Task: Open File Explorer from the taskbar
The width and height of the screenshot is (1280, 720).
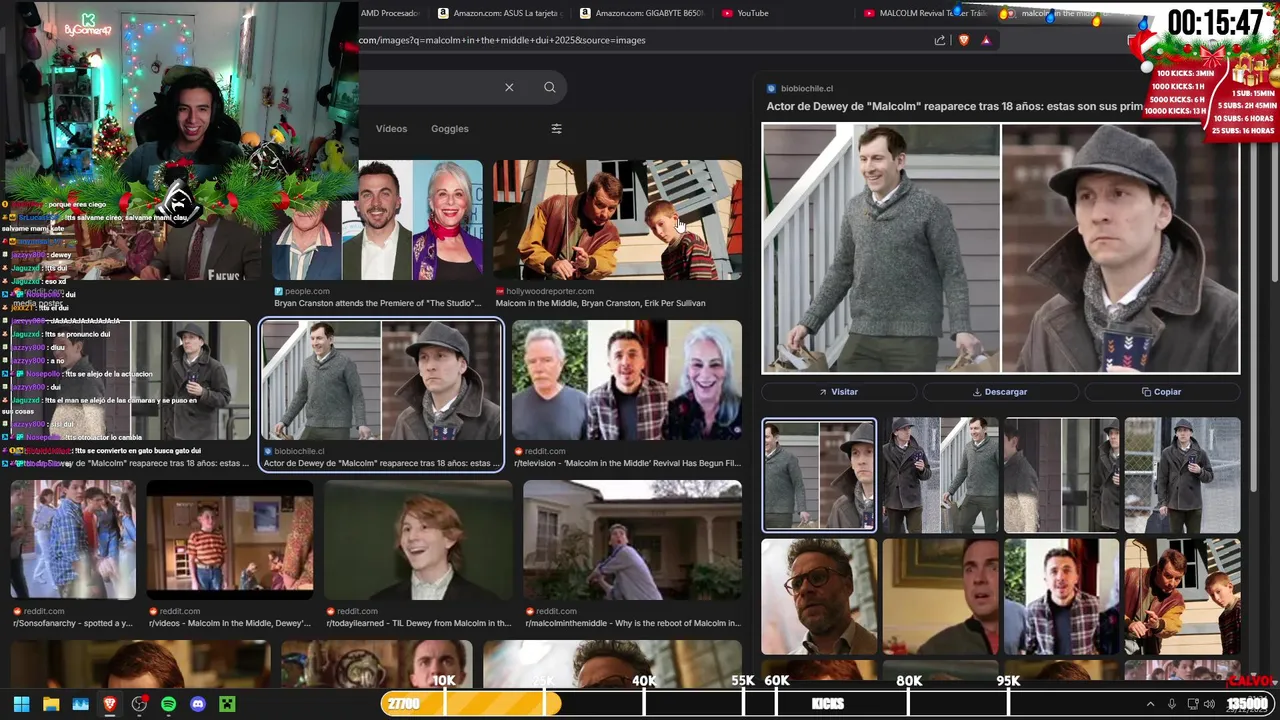Action: coord(51,704)
